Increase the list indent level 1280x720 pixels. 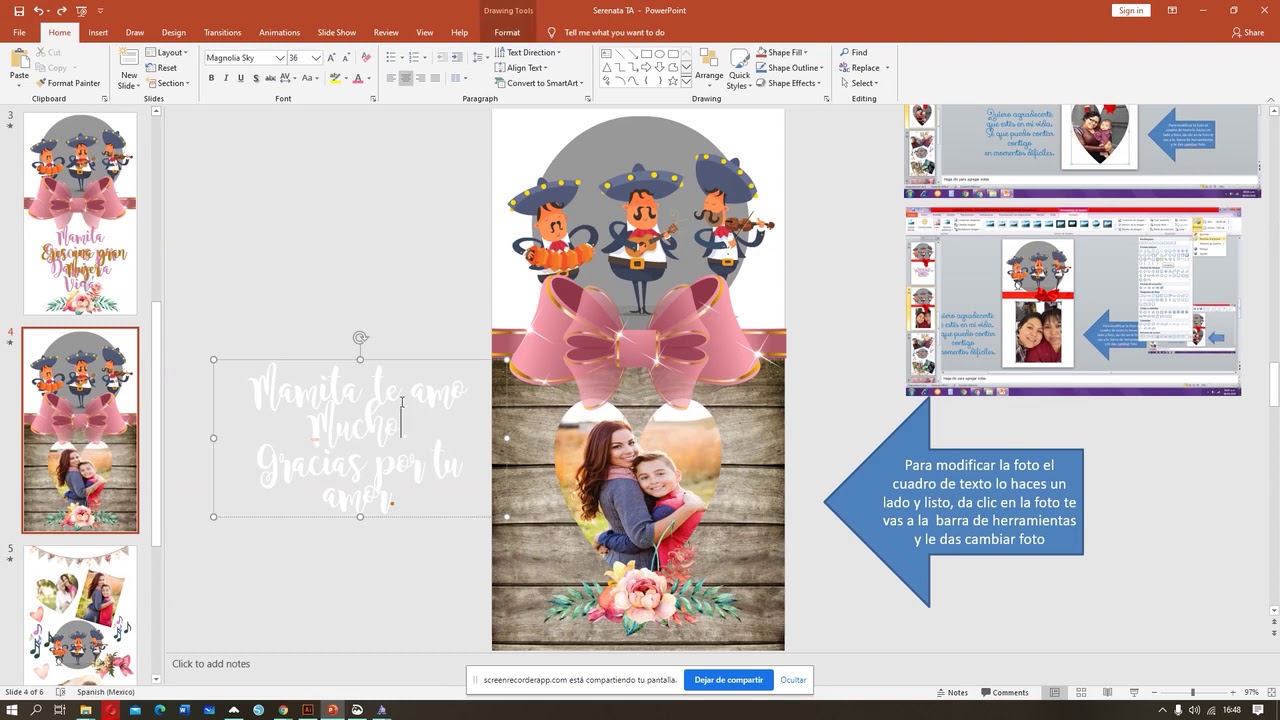[457, 57]
